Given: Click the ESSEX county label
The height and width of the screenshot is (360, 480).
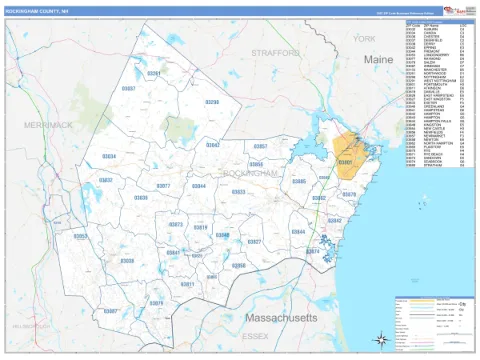Looking at the screenshot, I should coord(255,336).
